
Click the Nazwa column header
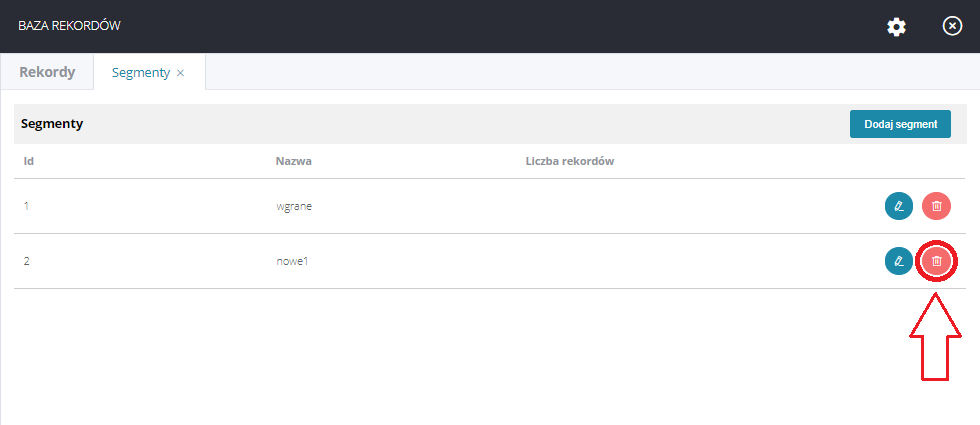[293, 161]
